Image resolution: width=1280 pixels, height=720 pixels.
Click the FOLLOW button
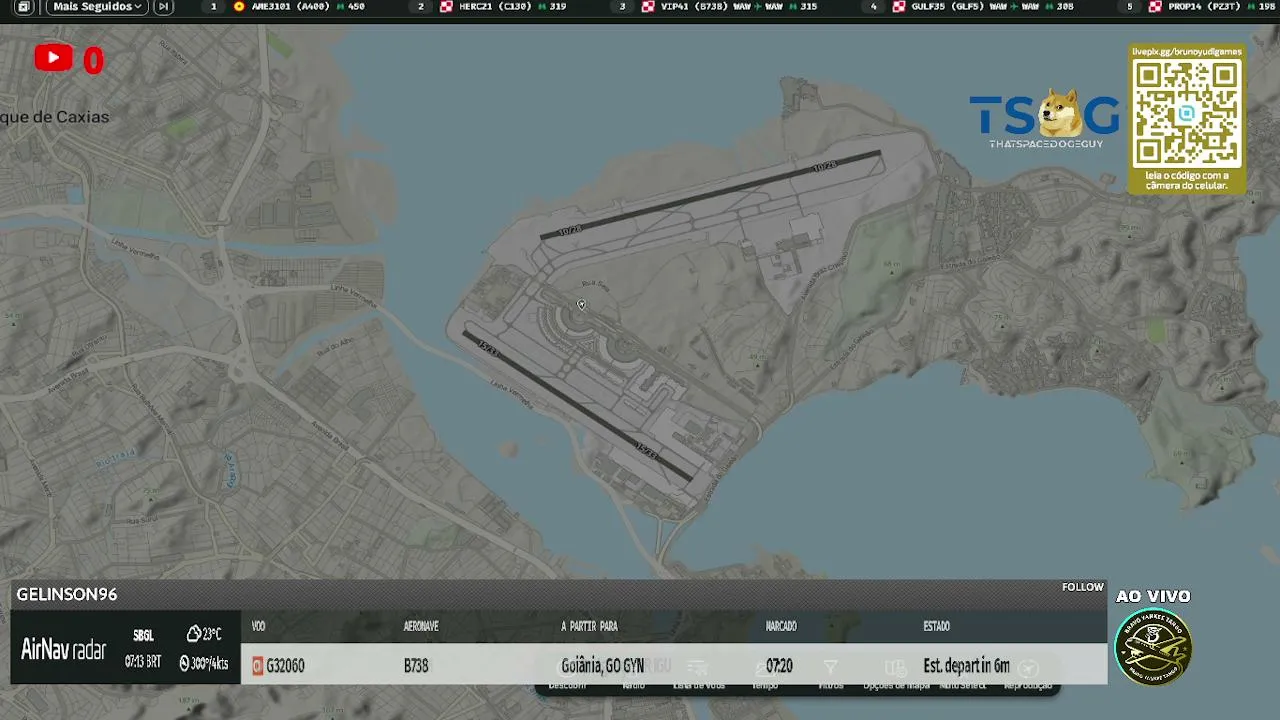tap(1082, 587)
